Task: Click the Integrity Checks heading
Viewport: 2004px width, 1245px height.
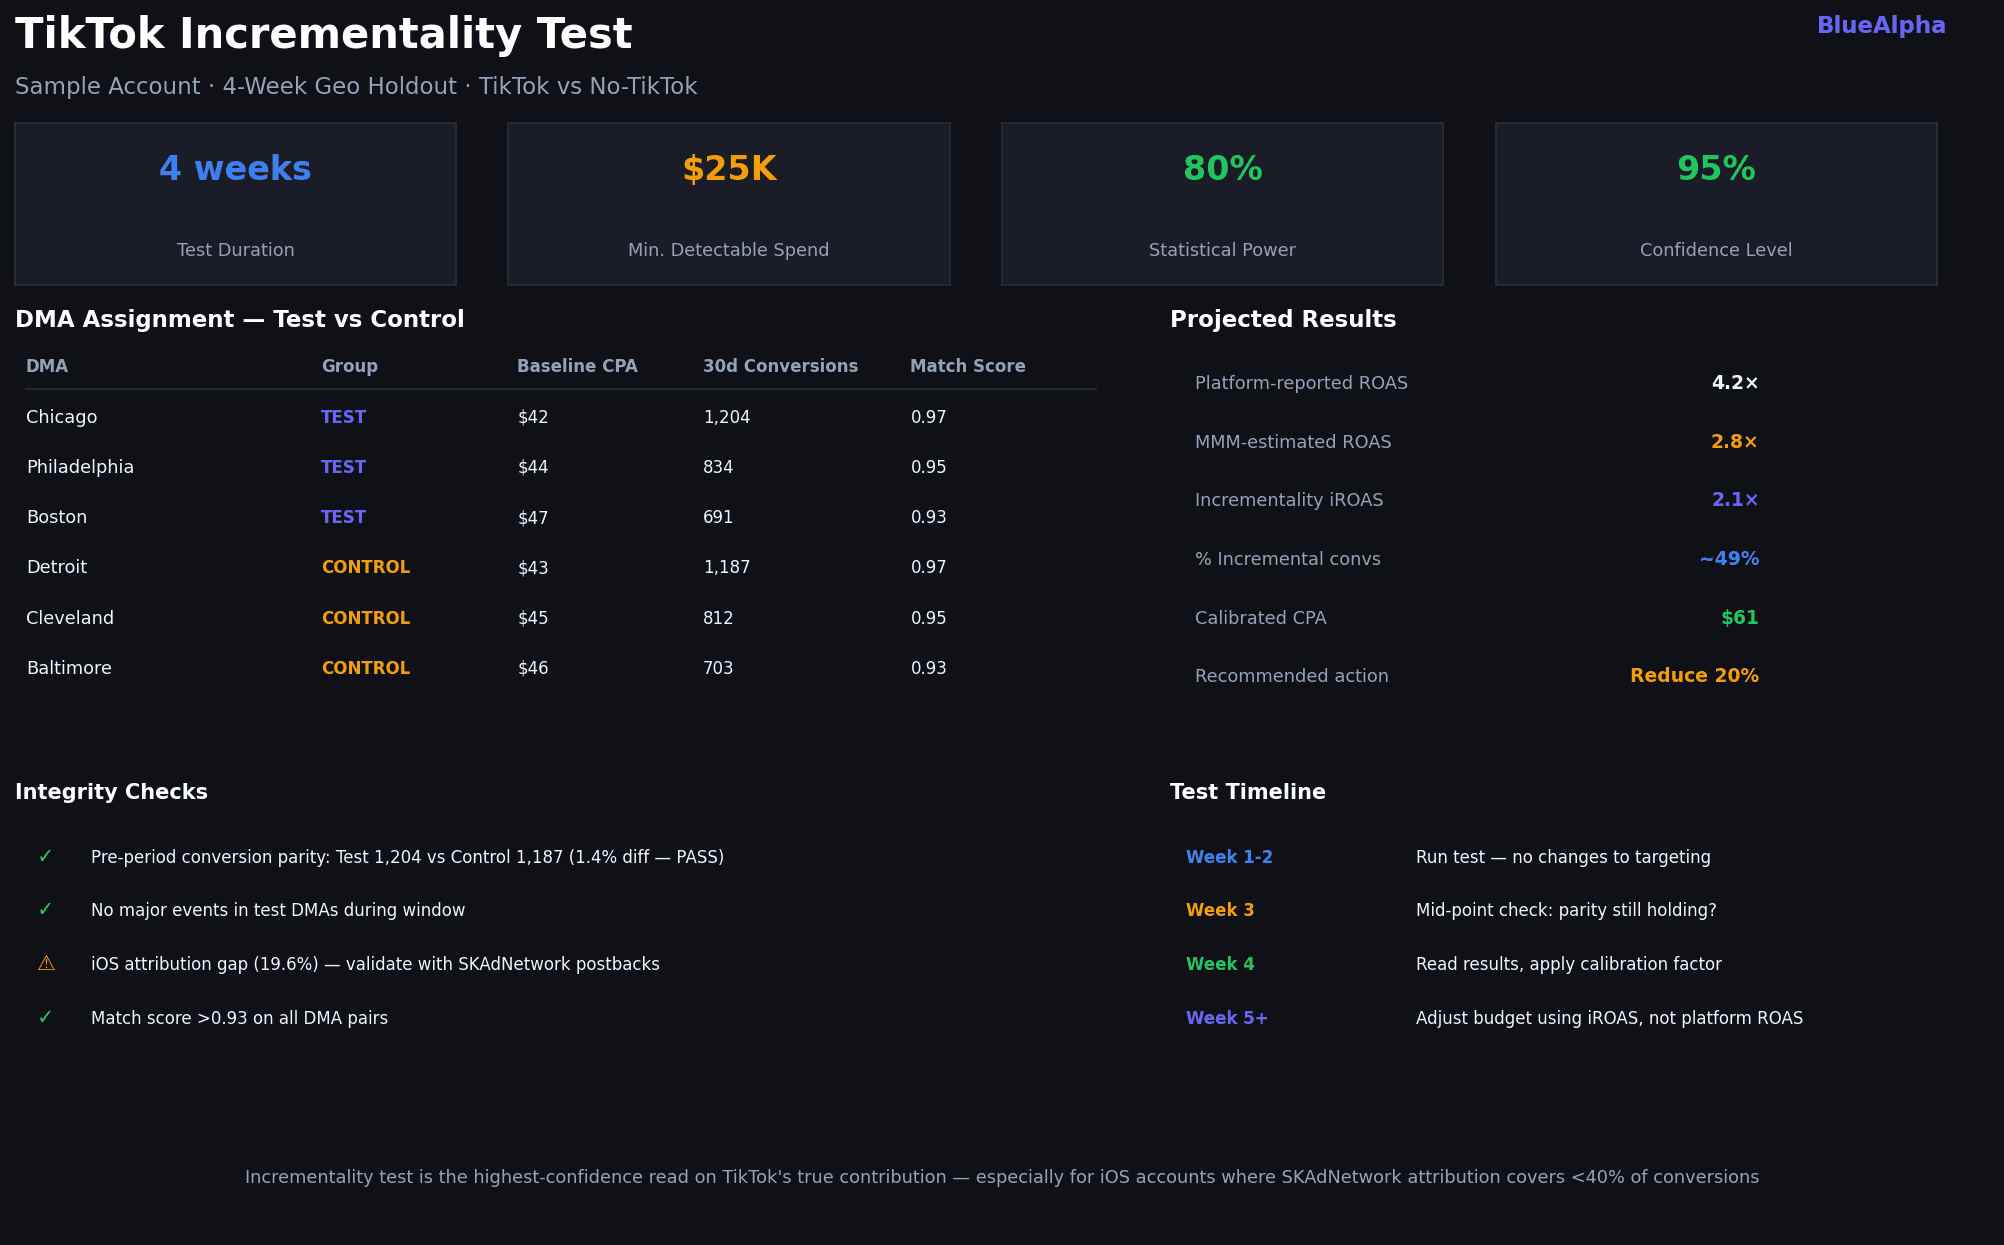Action: 111,792
